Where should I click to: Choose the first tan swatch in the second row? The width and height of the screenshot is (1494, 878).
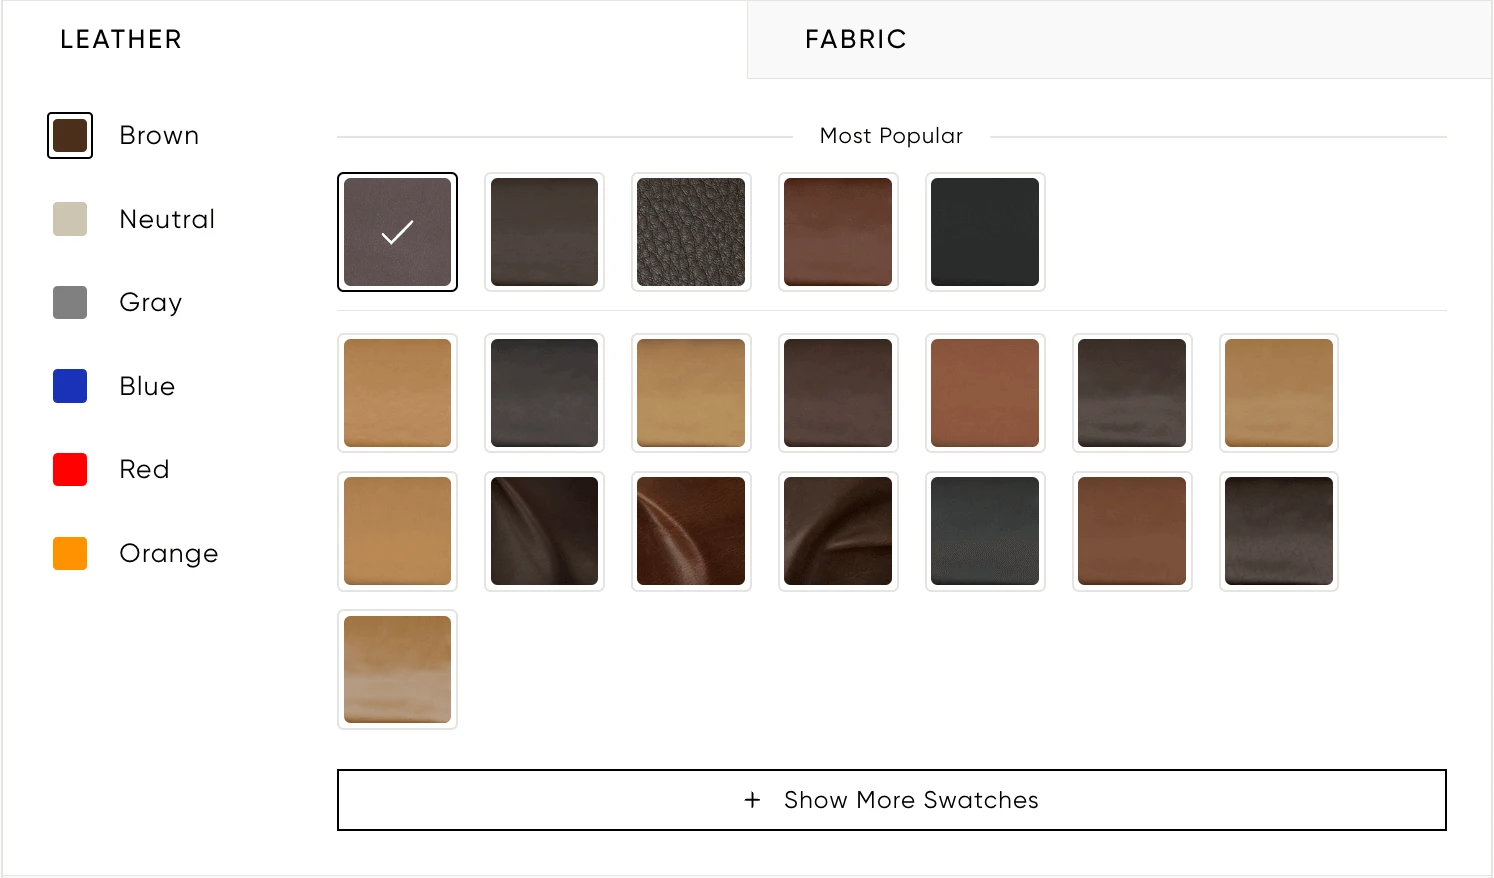click(x=397, y=392)
